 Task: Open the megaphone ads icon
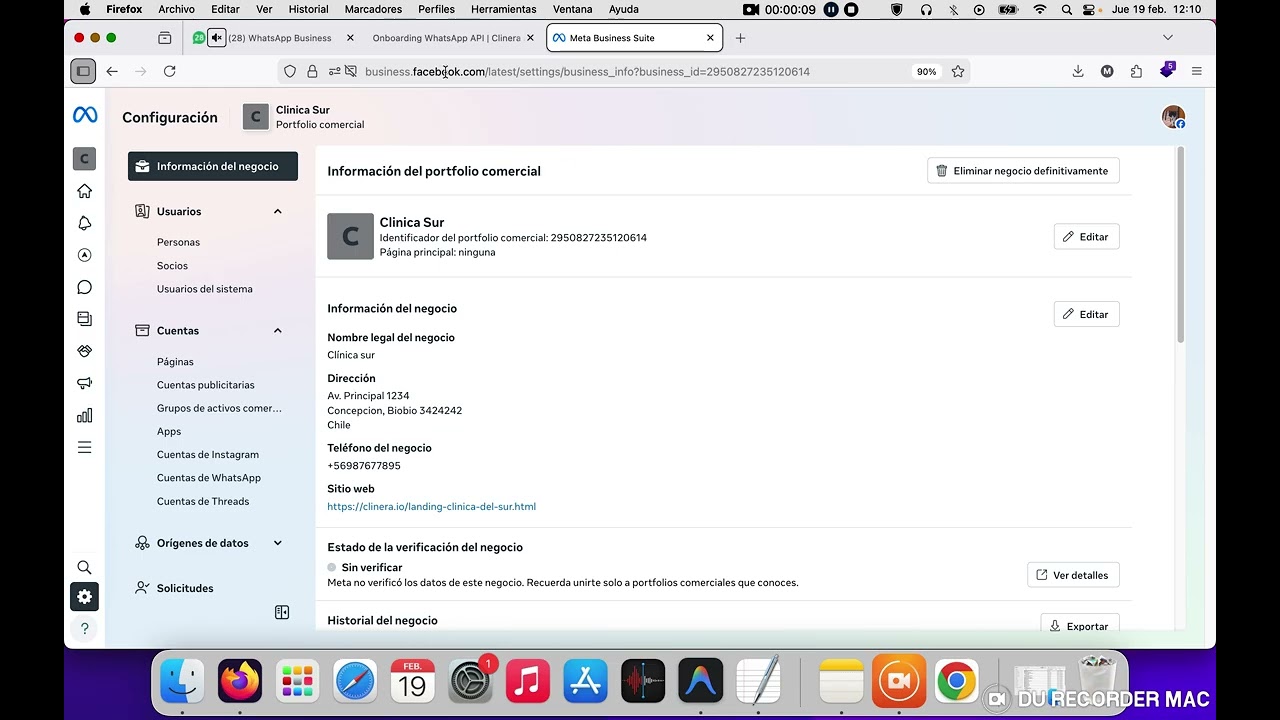click(85, 383)
